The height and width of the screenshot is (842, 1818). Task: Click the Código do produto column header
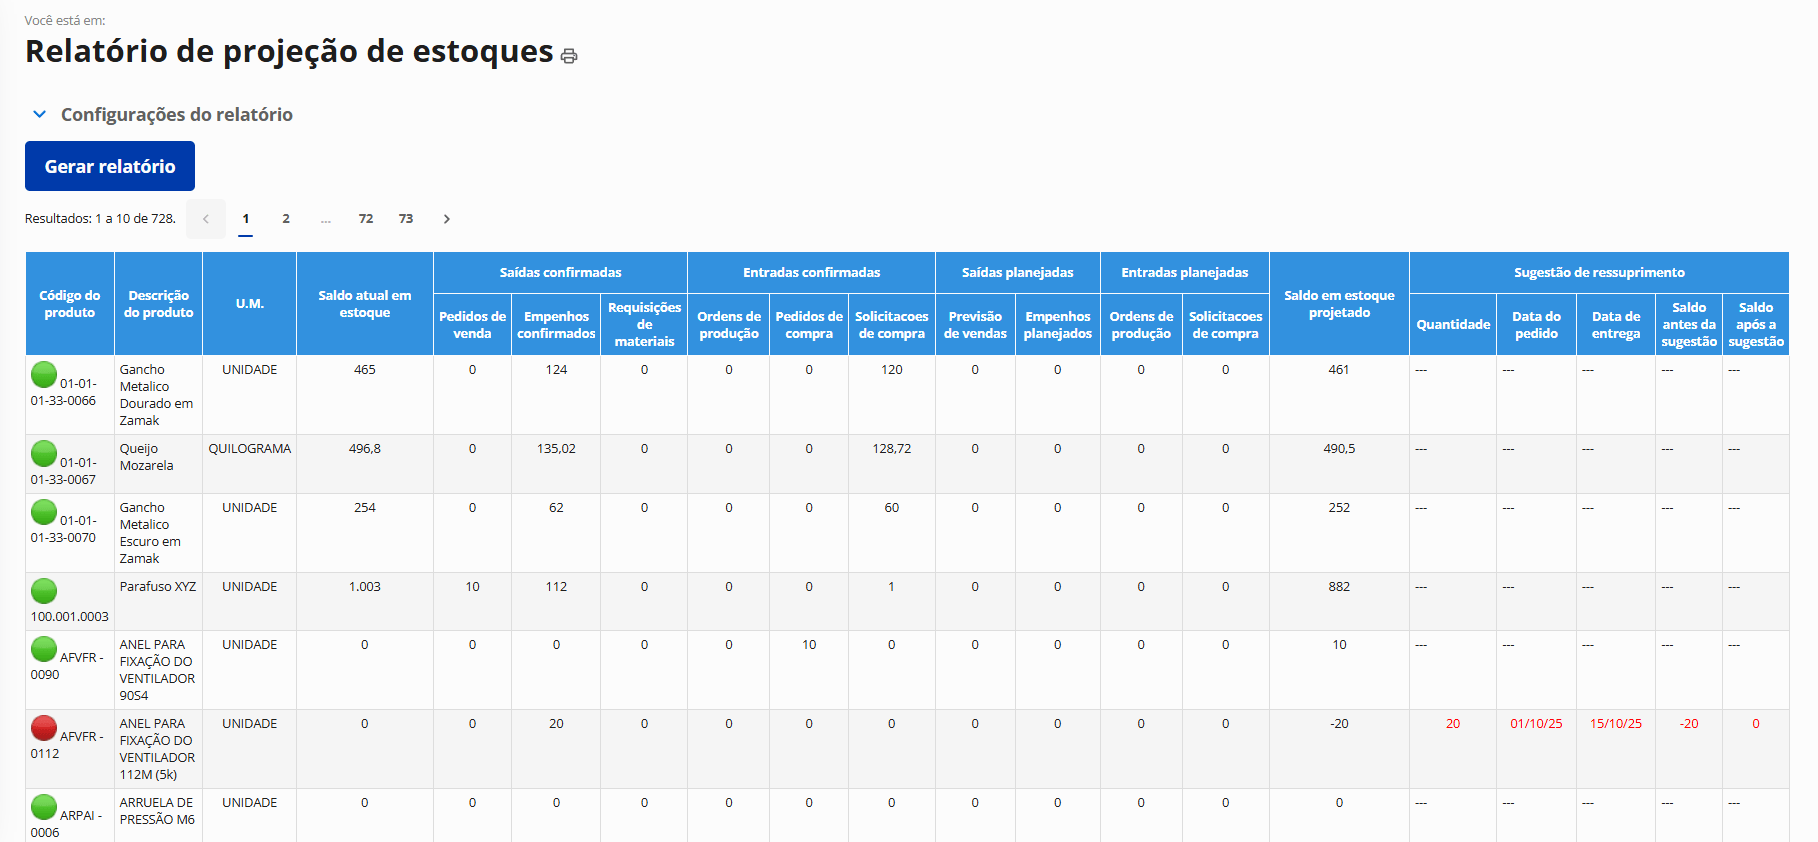click(70, 304)
